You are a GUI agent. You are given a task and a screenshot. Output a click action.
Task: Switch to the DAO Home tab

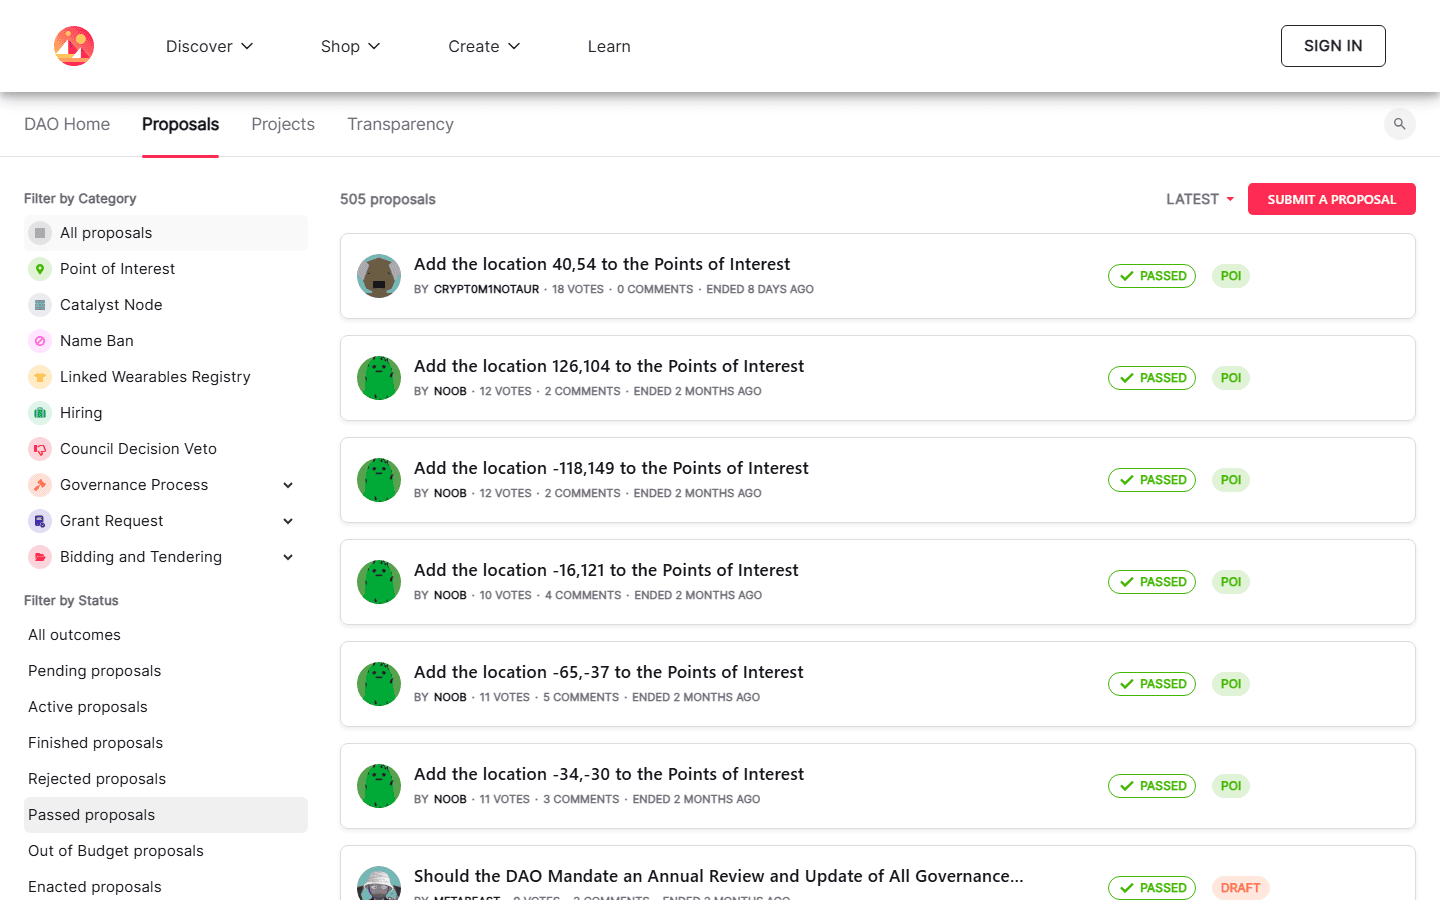click(67, 124)
